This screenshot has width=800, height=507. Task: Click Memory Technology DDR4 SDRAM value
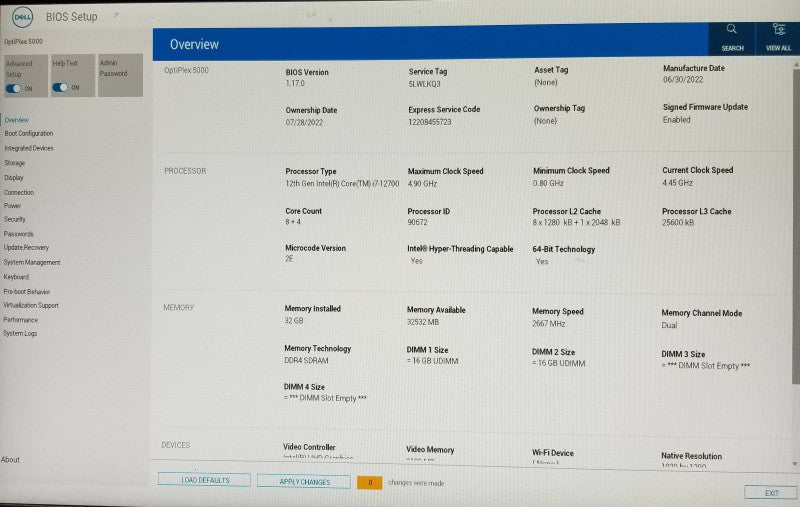[306, 360]
